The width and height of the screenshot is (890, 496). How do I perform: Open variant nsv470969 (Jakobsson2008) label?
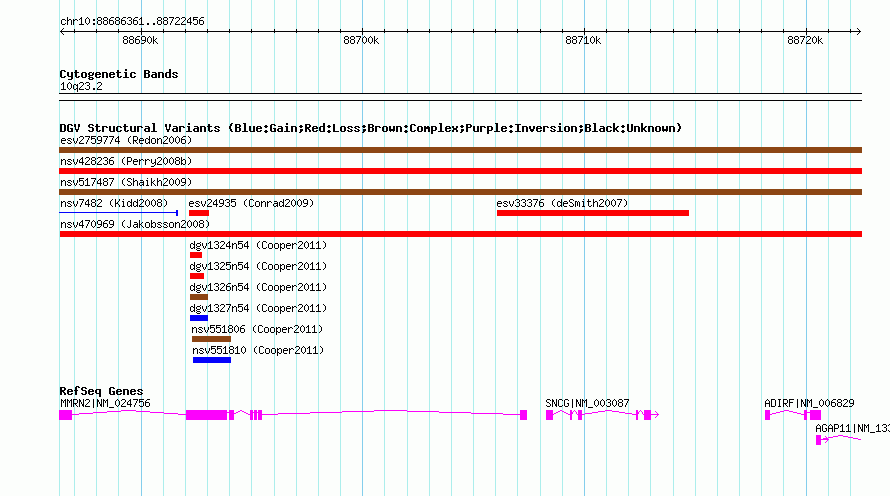pos(135,224)
